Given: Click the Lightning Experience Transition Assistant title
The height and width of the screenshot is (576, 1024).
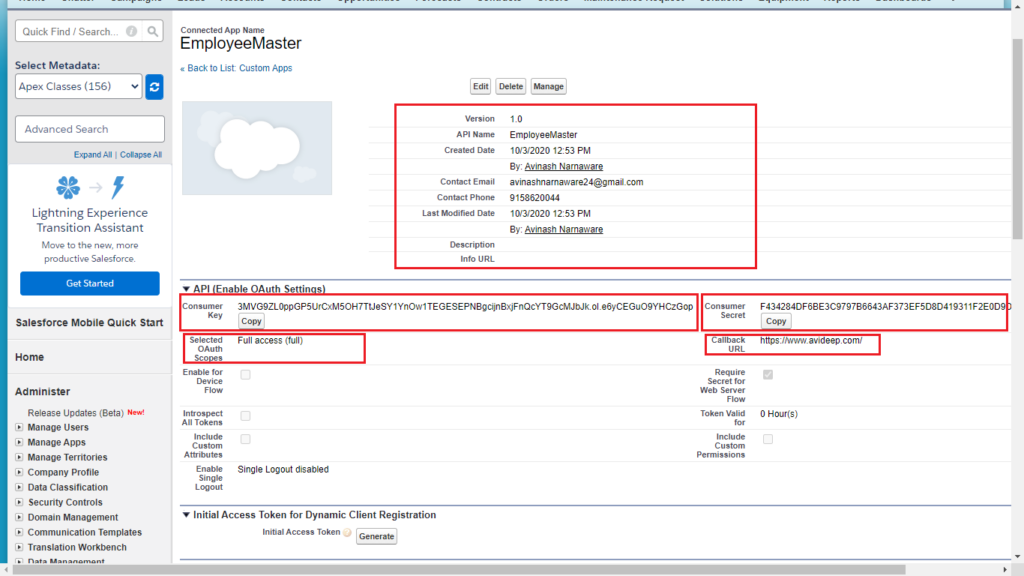Looking at the screenshot, I should [x=90, y=220].
